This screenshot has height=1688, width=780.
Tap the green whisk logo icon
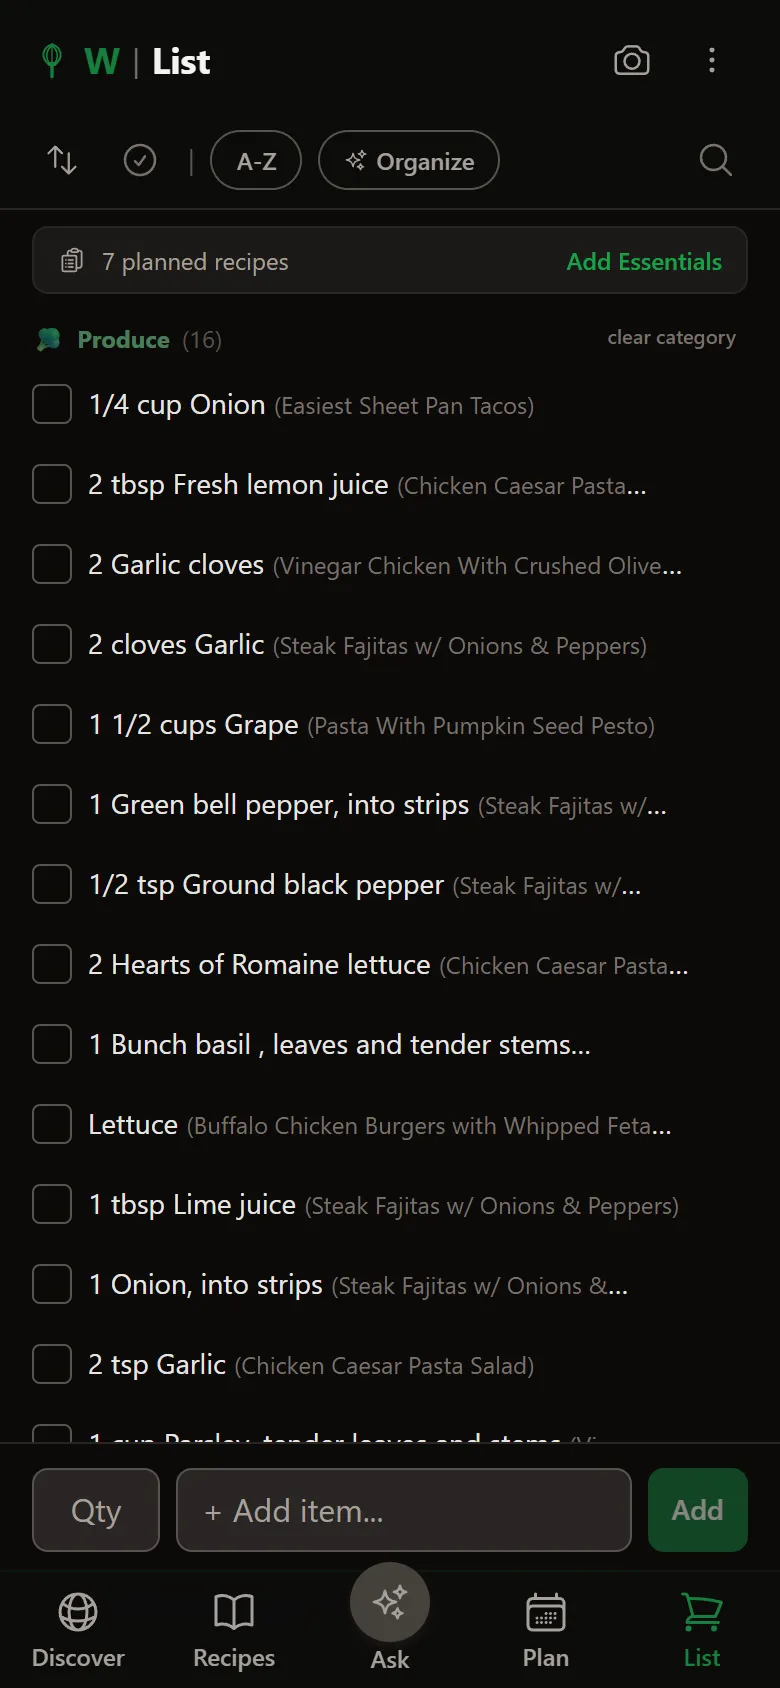tap(52, 61)
